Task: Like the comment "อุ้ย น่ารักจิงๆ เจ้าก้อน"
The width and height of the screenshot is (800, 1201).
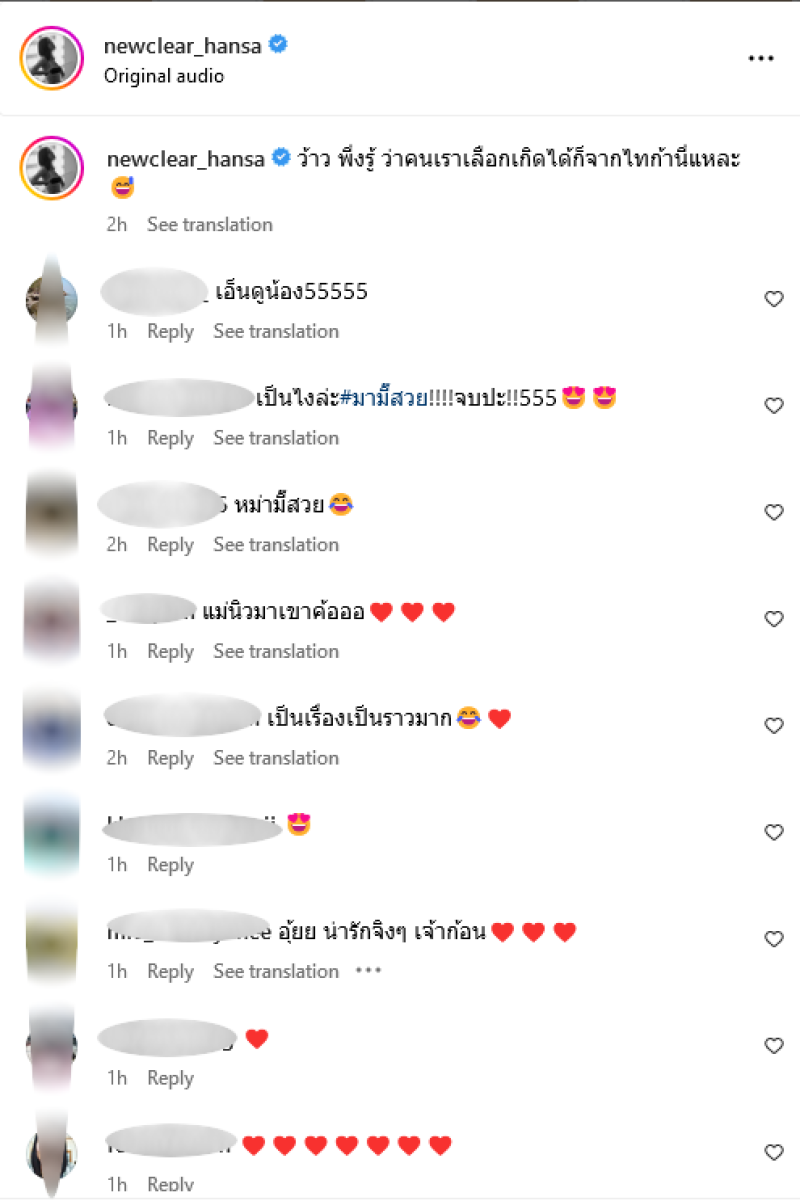Action: pos(774,939)
